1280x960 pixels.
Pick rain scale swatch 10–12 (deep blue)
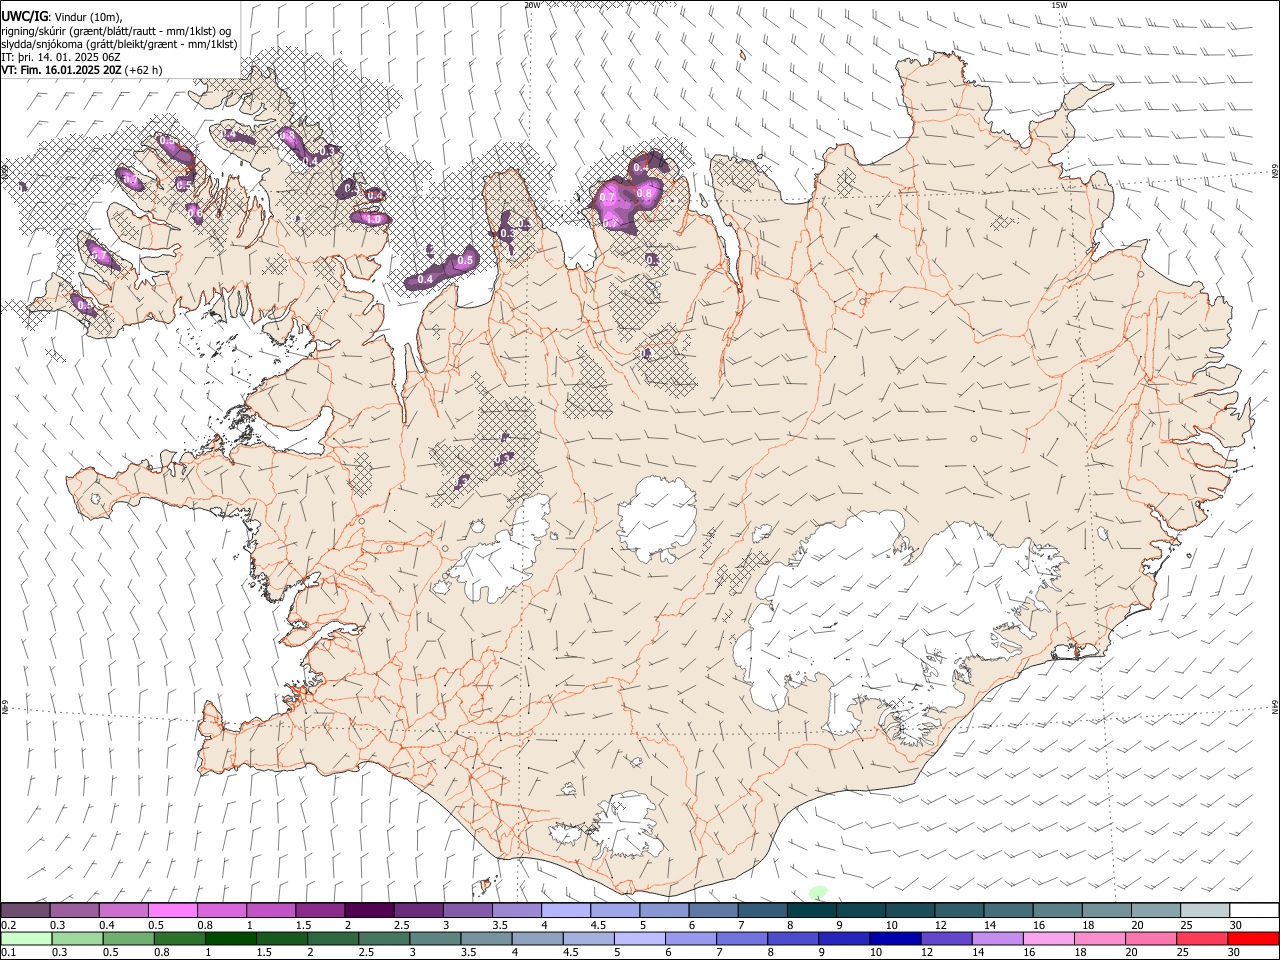click(x=894, y=939)
